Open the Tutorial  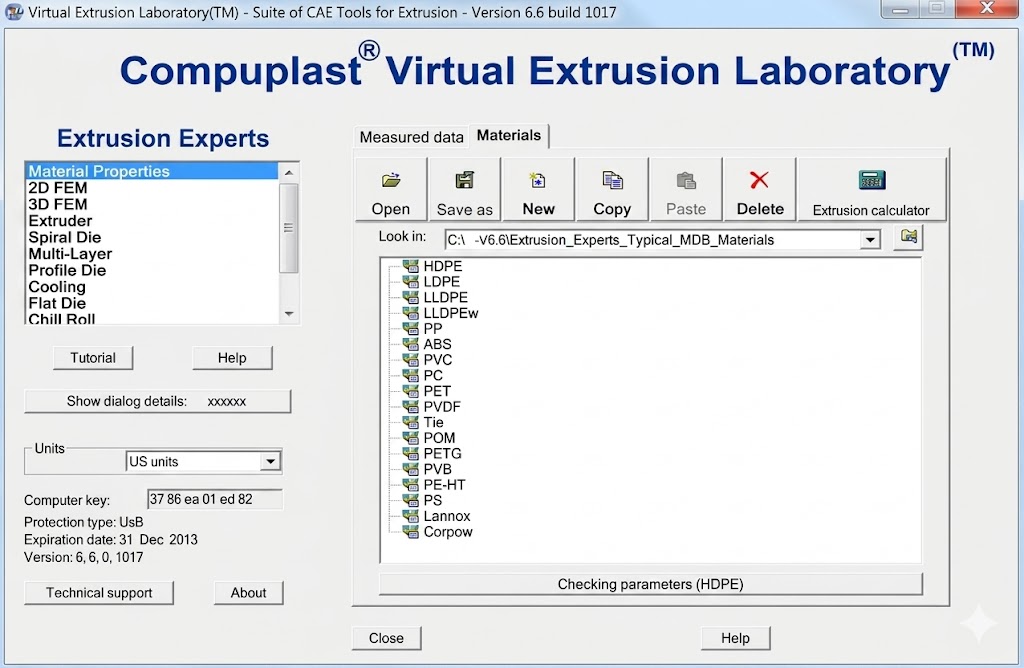click(93, 358)
